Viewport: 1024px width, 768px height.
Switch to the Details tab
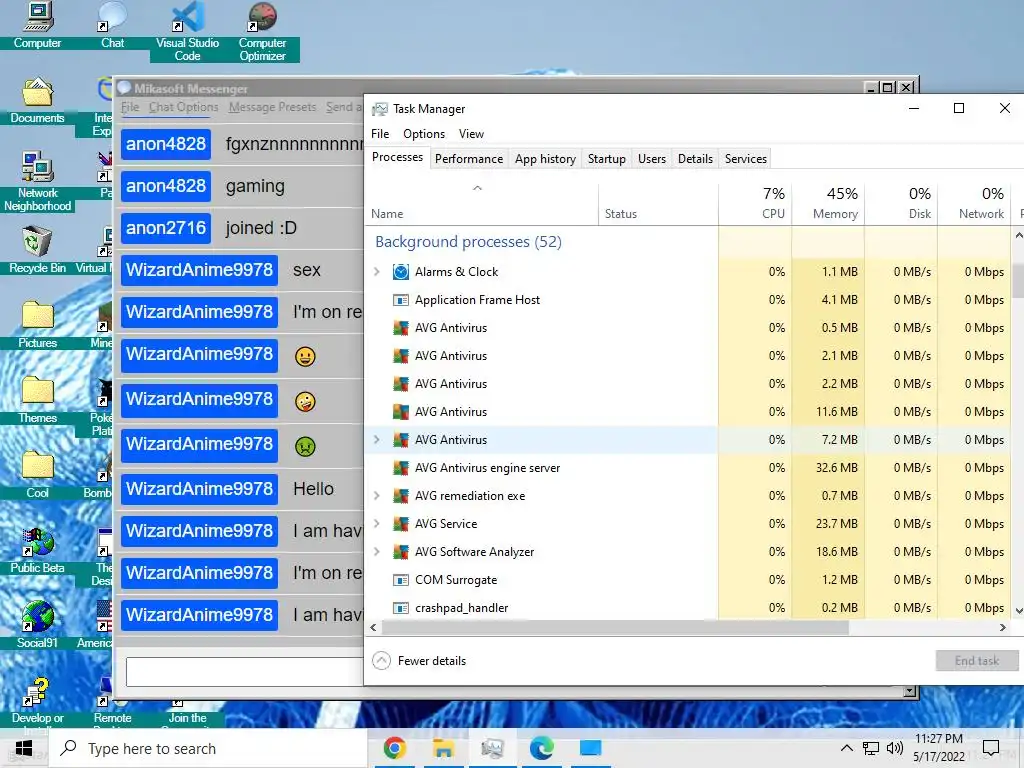695,159
